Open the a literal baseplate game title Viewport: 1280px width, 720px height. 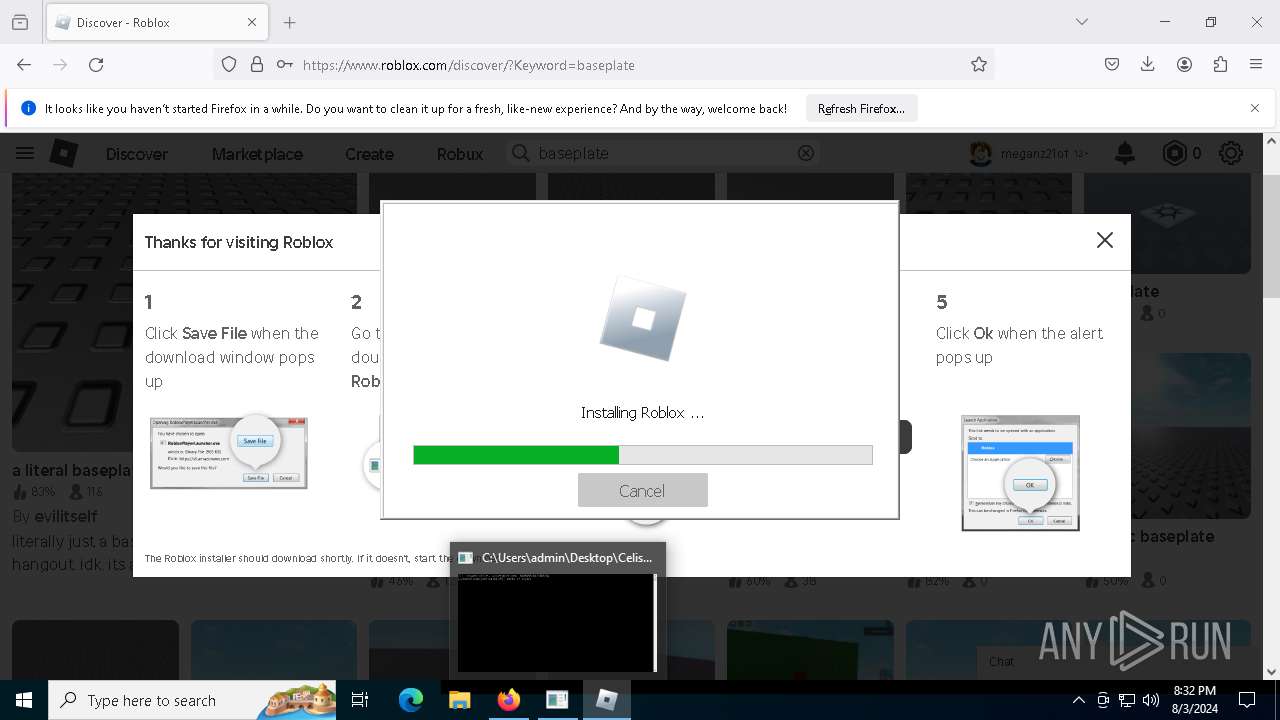pyautogui.click(x=72, y=470)
